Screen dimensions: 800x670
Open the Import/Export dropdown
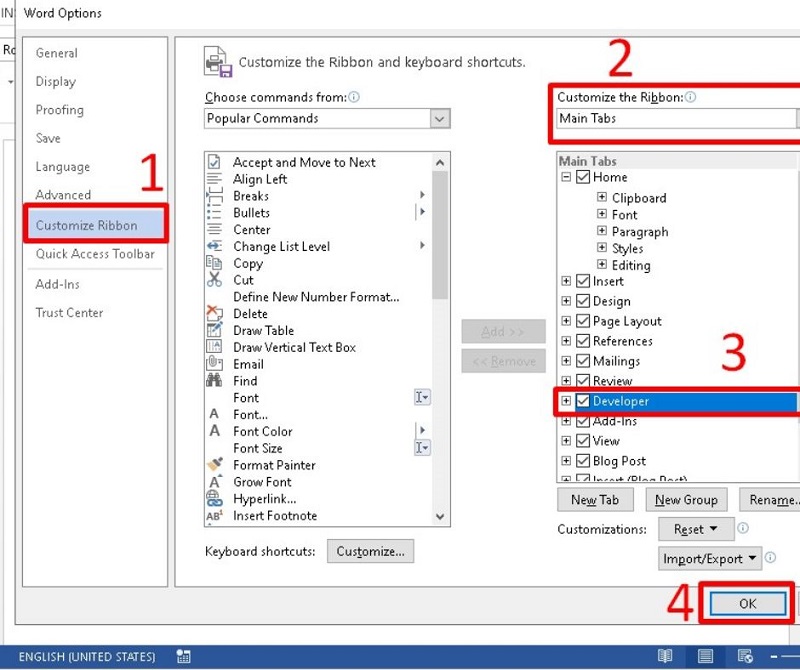710,559
